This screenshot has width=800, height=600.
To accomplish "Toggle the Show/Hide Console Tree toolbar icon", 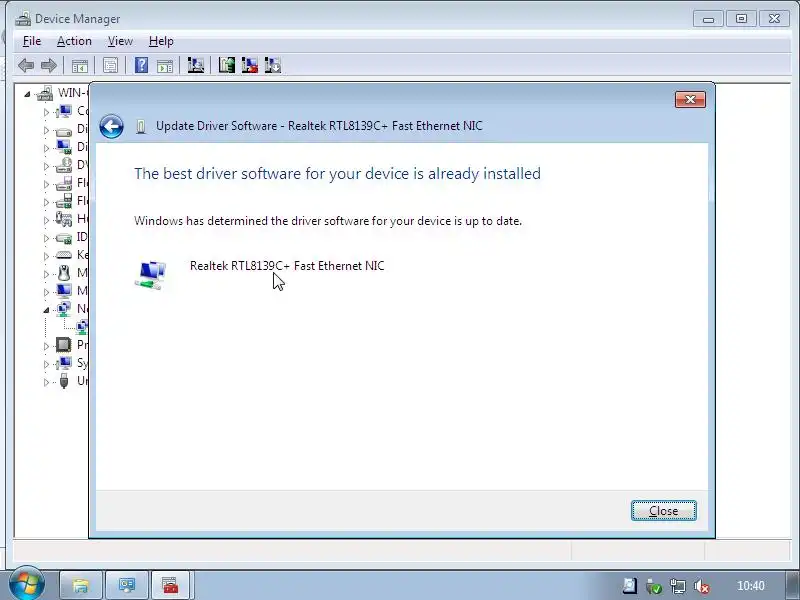I will coord(80,65).
